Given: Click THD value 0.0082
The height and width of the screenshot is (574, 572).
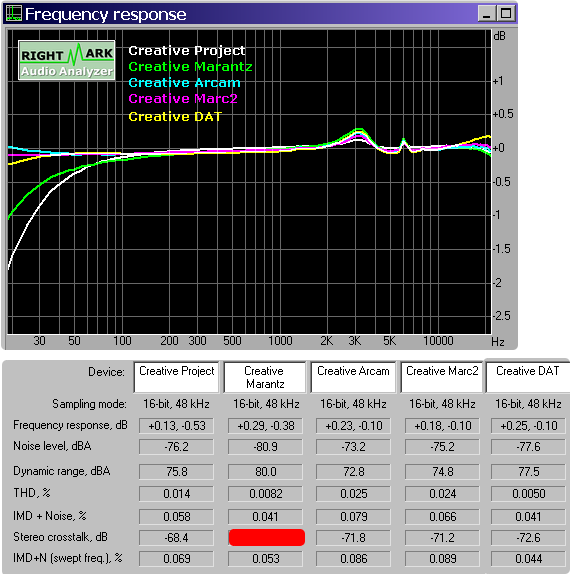Looking at the screenshot, I should [265, 494].
